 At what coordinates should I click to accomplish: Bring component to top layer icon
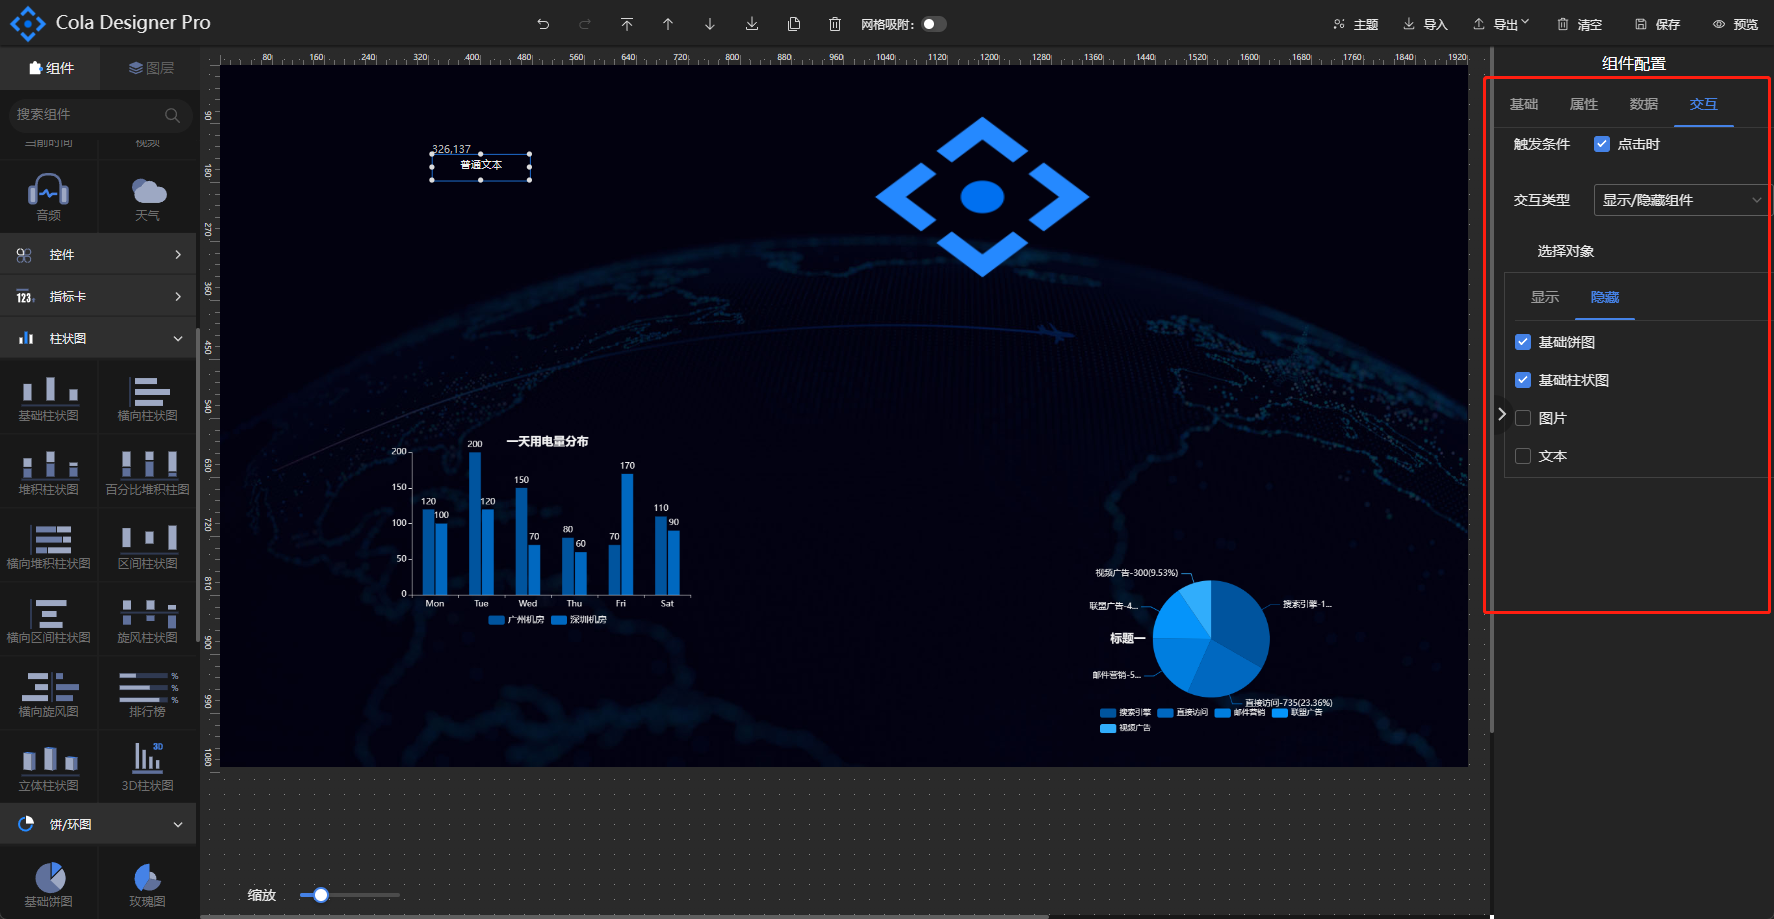pos(627,24)
